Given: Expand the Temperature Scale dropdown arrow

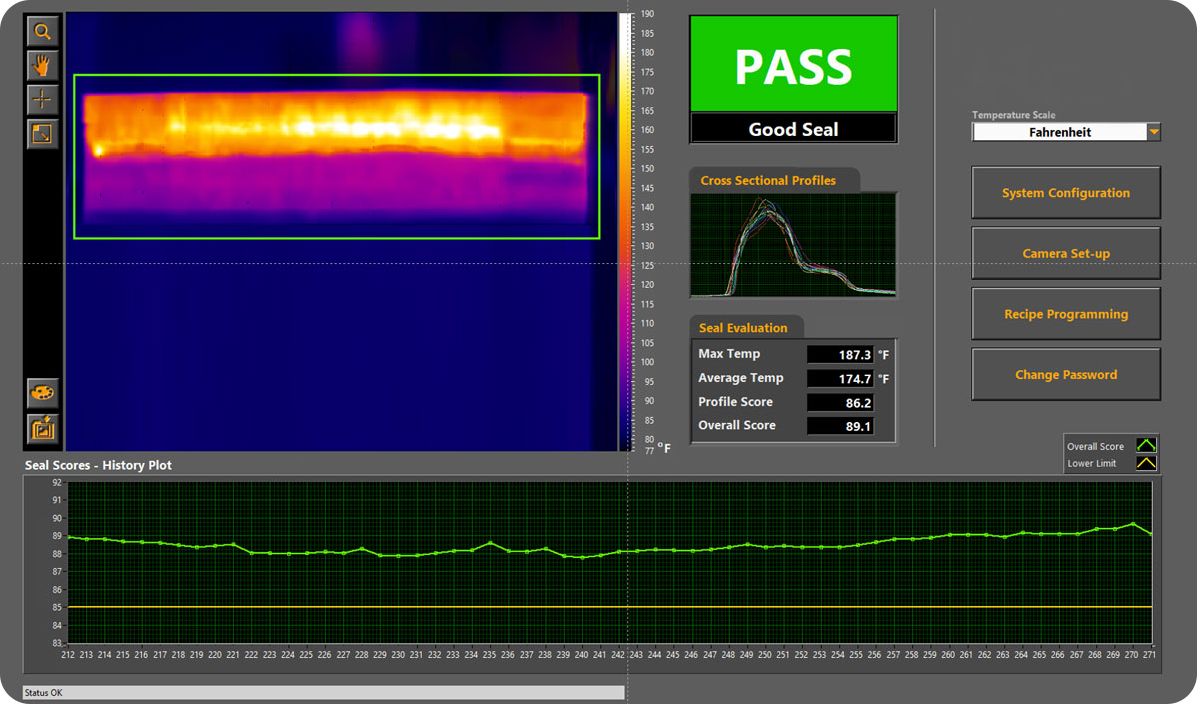Looking at the screenshot, I should (1154, 132).
